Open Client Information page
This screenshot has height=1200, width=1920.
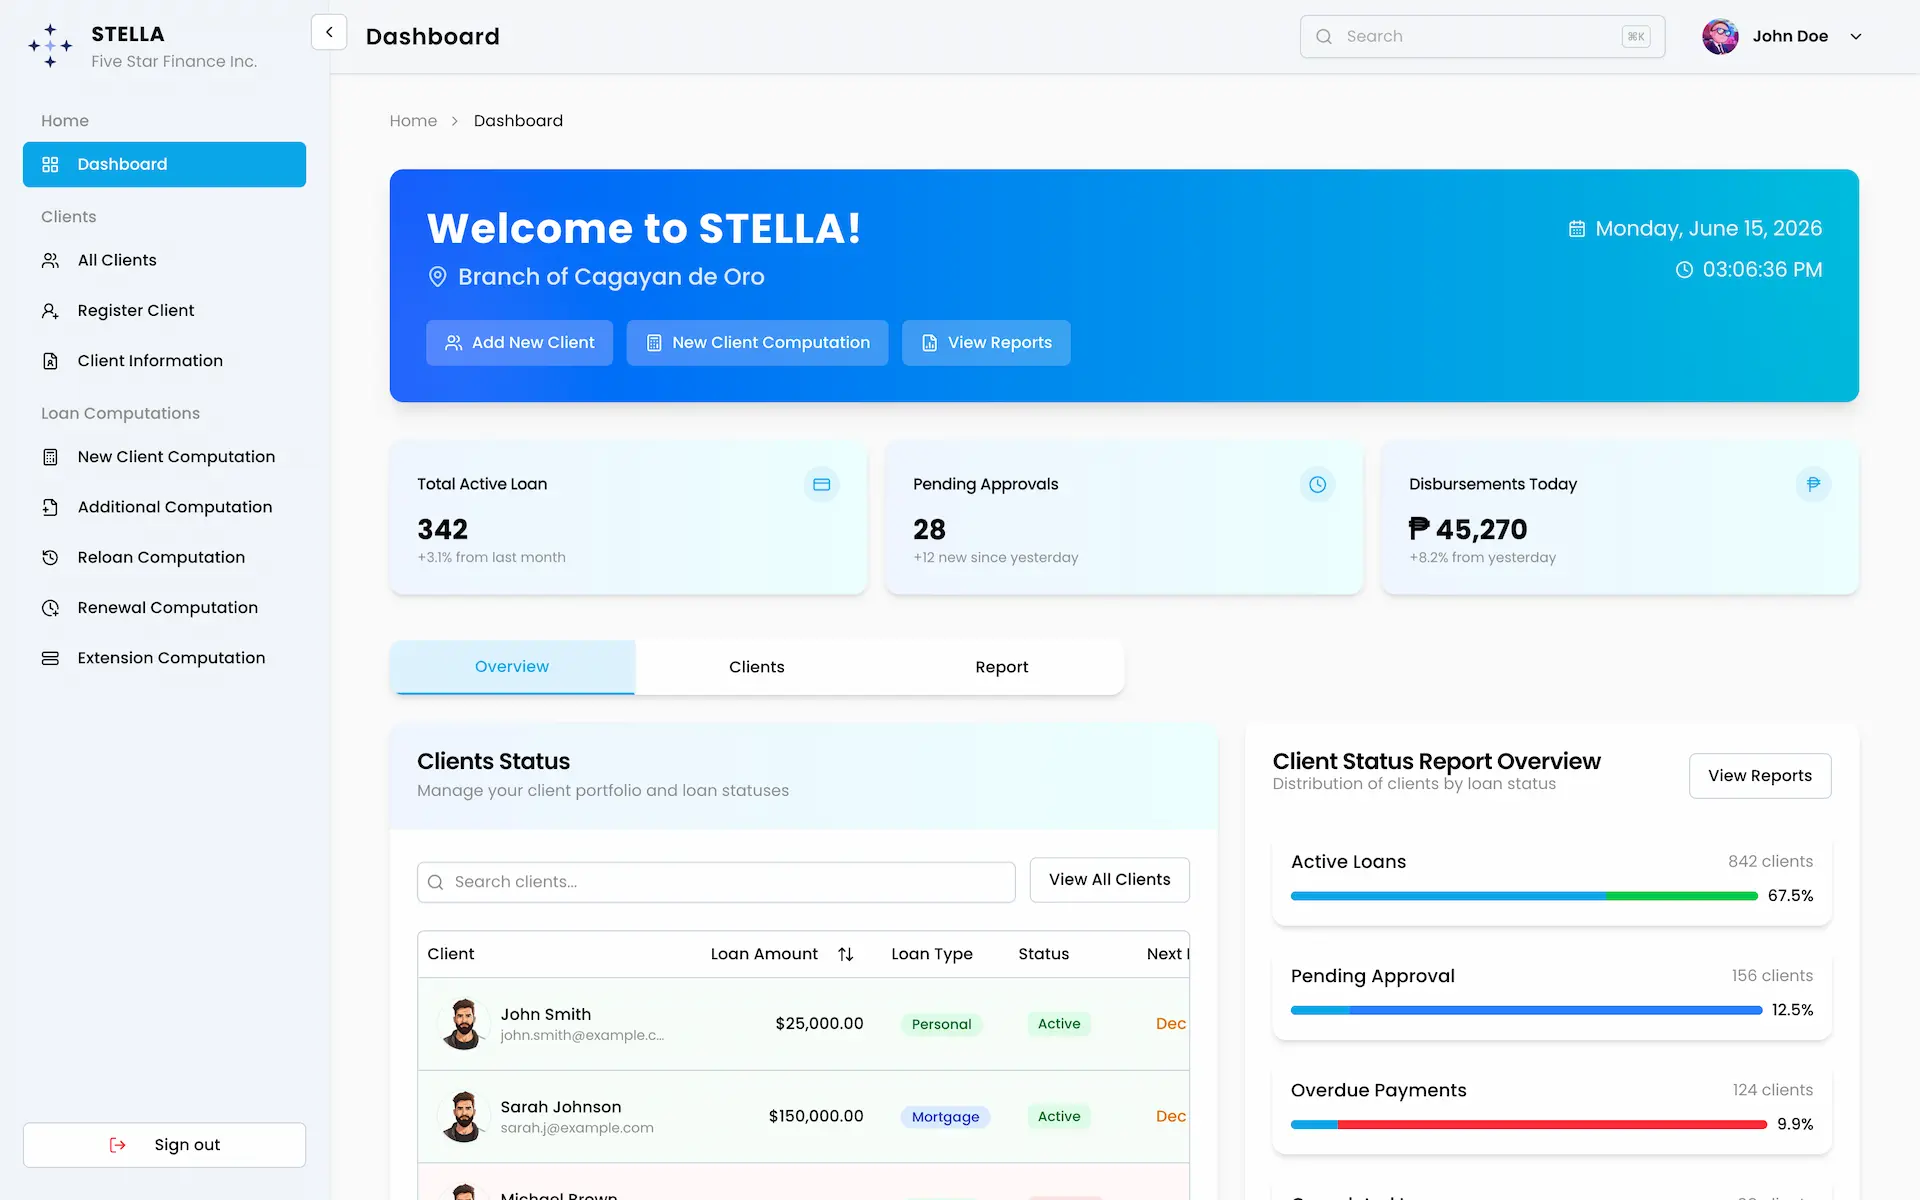tap(164, 361)
